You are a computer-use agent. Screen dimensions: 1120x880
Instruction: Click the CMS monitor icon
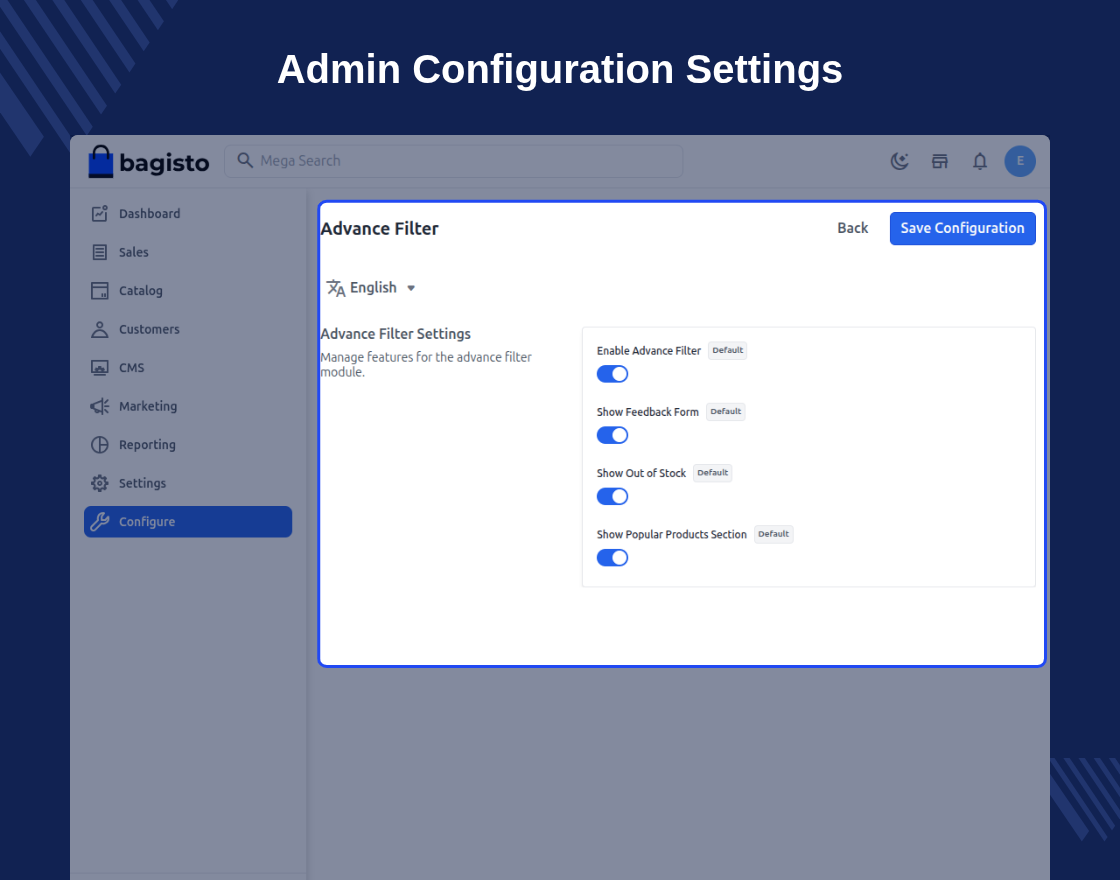pos(99,368)
